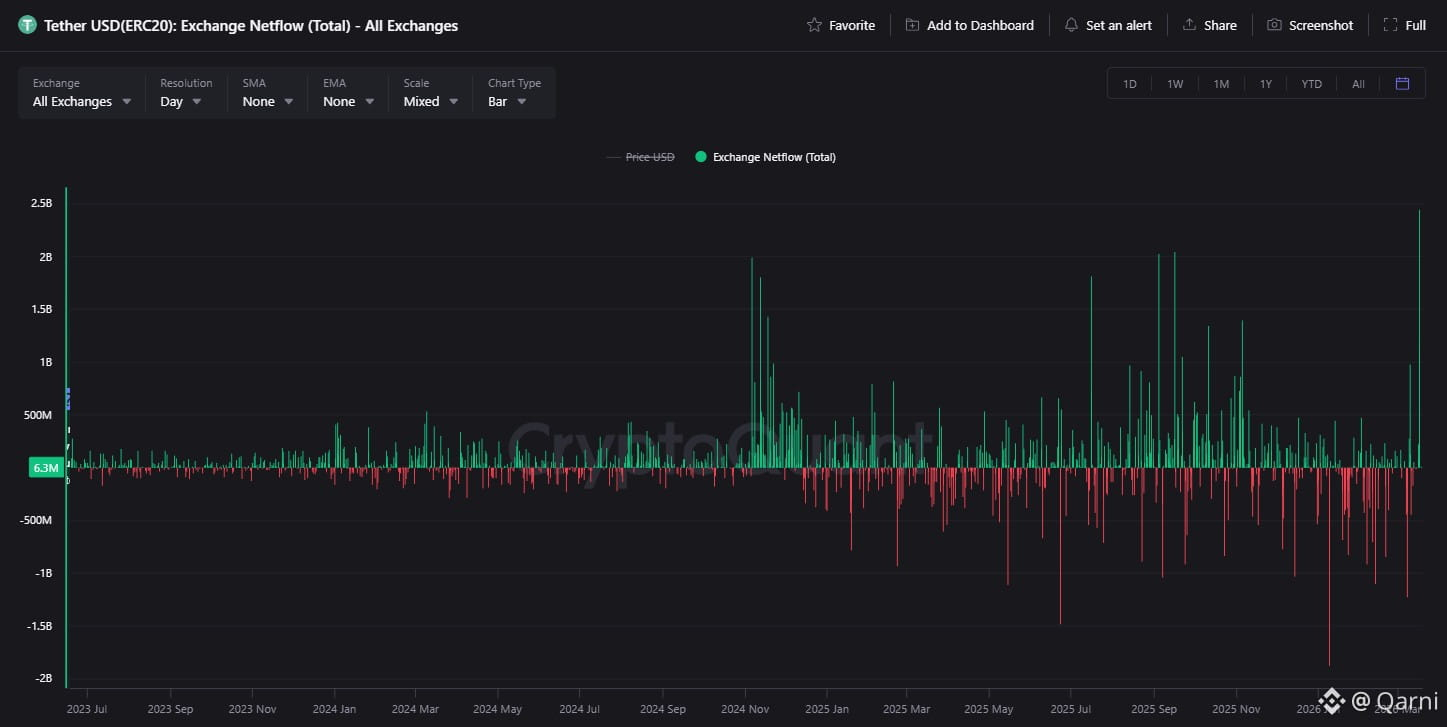This screenshot has height=727, width=1447.
Task: Take a chart Screenshot with camera icon
Action: pos(1274,25)
